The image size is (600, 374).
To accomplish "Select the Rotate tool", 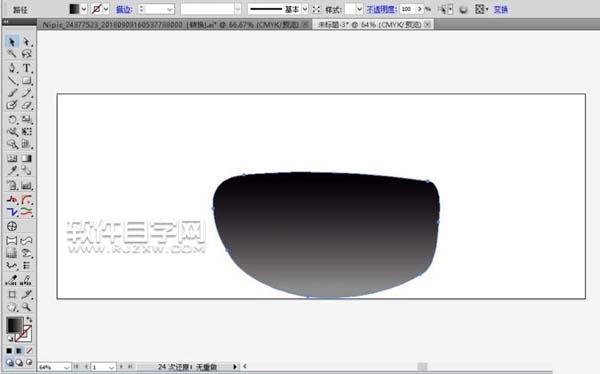I will (x=12, y=119).
